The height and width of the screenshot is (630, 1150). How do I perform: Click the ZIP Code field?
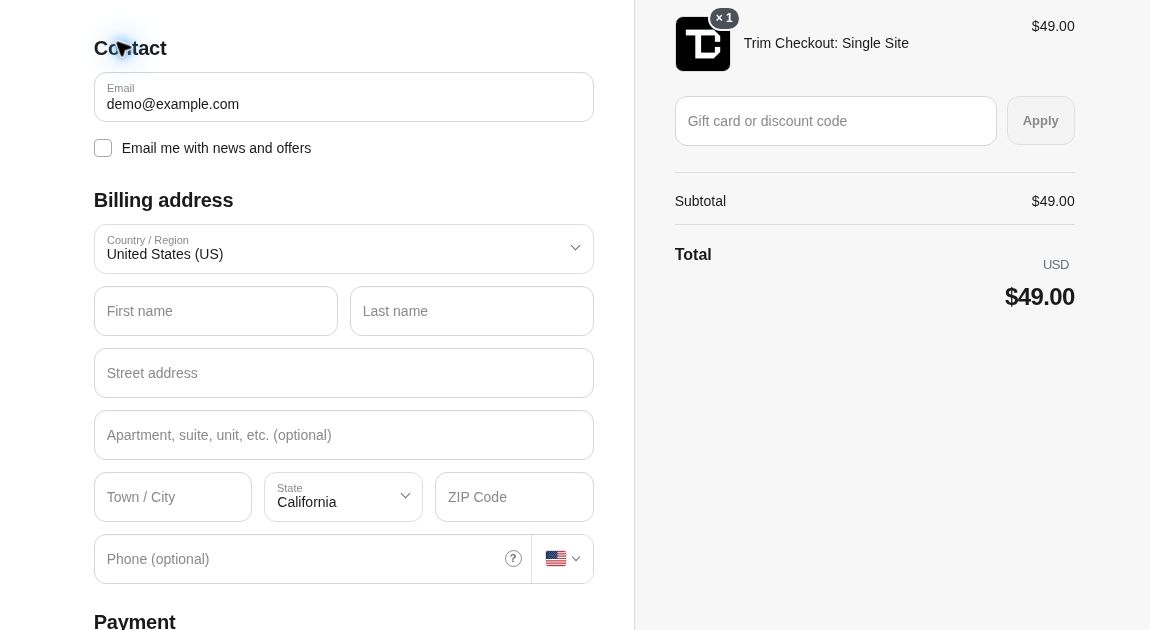(514, 497)
